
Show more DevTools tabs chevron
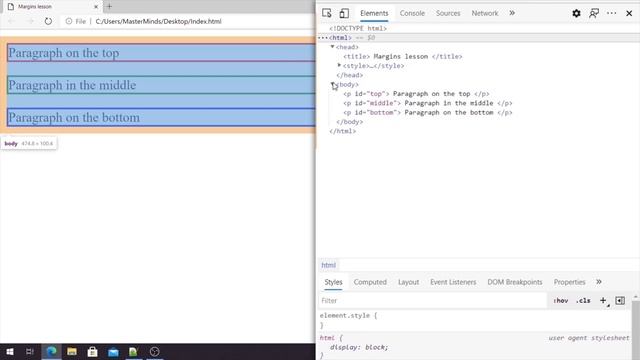click(512, 13)
